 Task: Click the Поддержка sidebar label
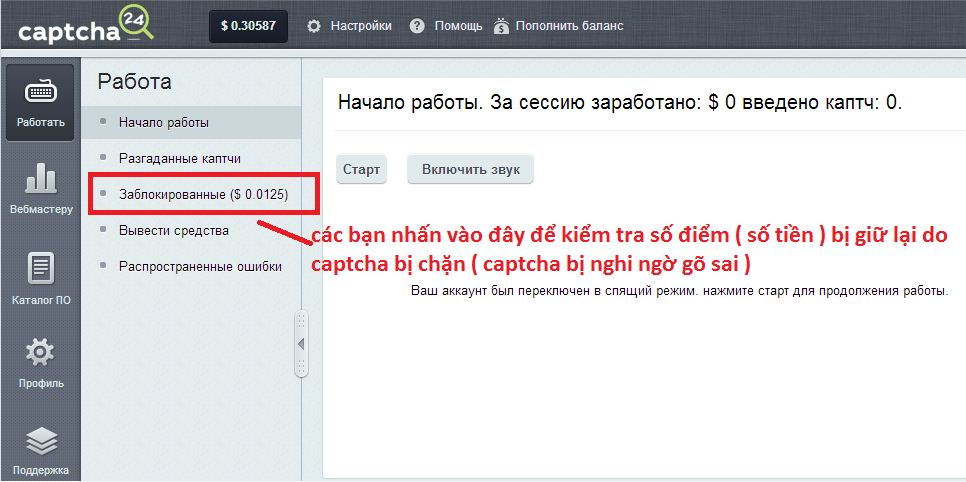click(41, 470)
